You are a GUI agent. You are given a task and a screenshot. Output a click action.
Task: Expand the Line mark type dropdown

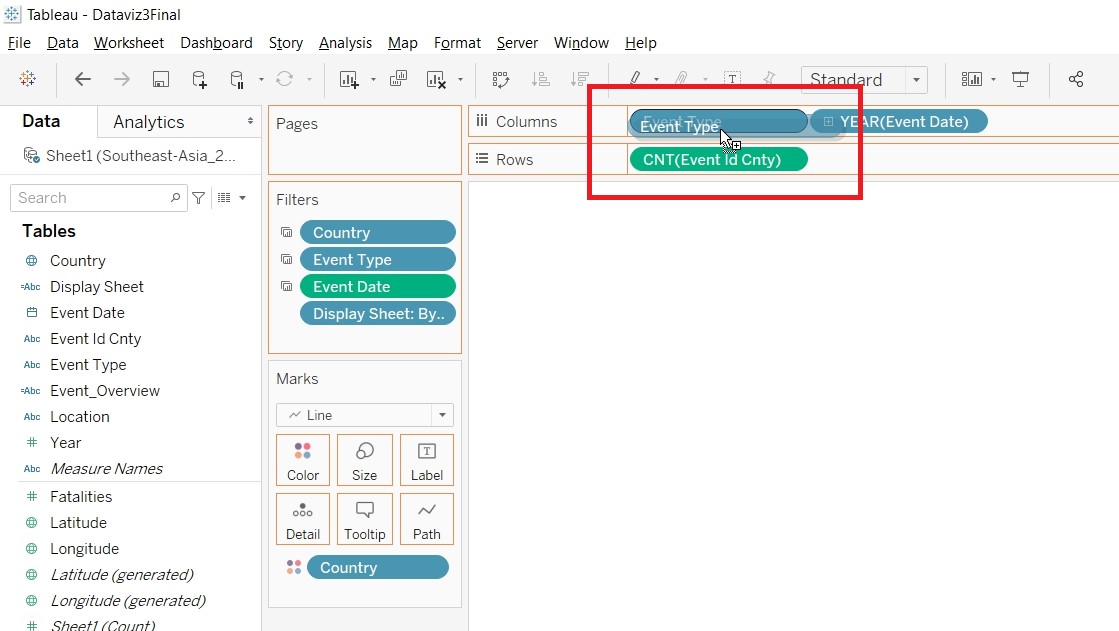click(442, 415)
